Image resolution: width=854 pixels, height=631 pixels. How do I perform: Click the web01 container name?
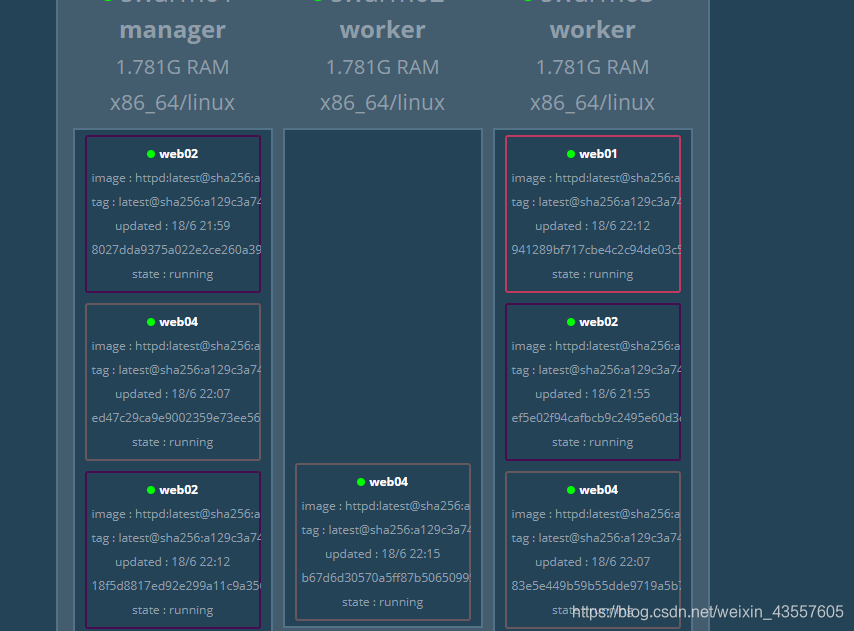[598, 154]
